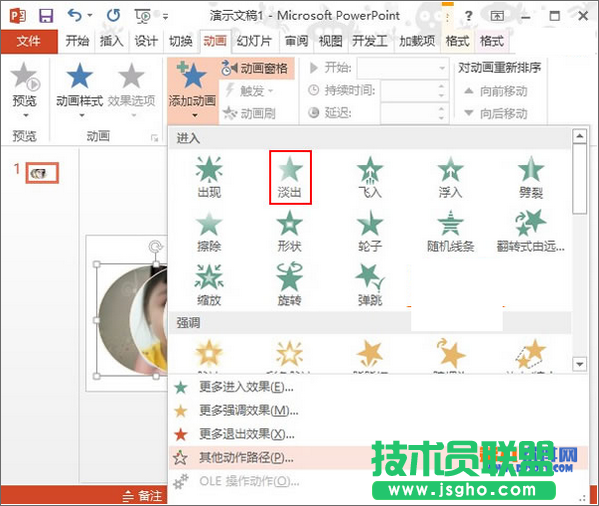Switch to the 插入 insert tab

point(112,41)
